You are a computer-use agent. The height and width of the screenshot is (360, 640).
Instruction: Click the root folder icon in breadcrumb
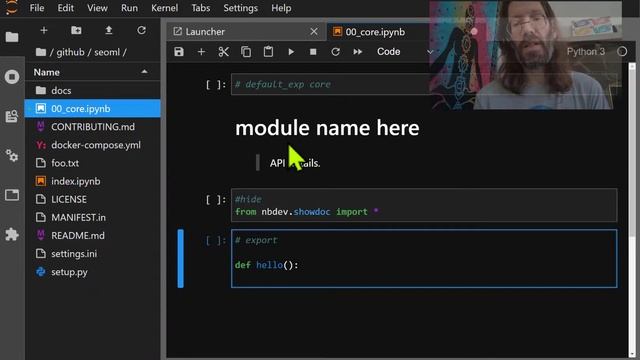40,52
